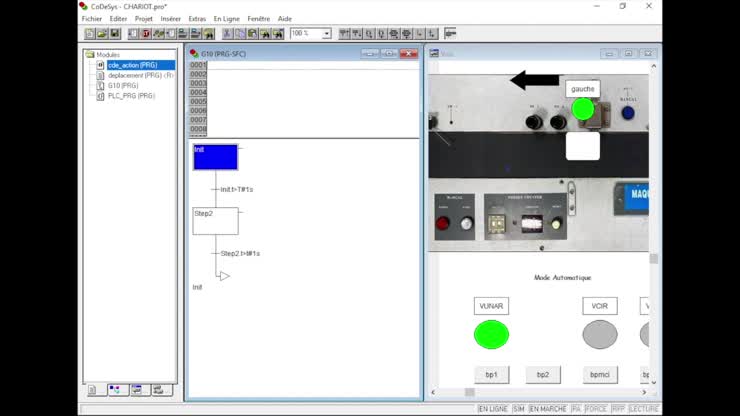The width and height of the screenshot is (740, 416).
Task: Select the blue Init step box
Action: coord(215,157)
